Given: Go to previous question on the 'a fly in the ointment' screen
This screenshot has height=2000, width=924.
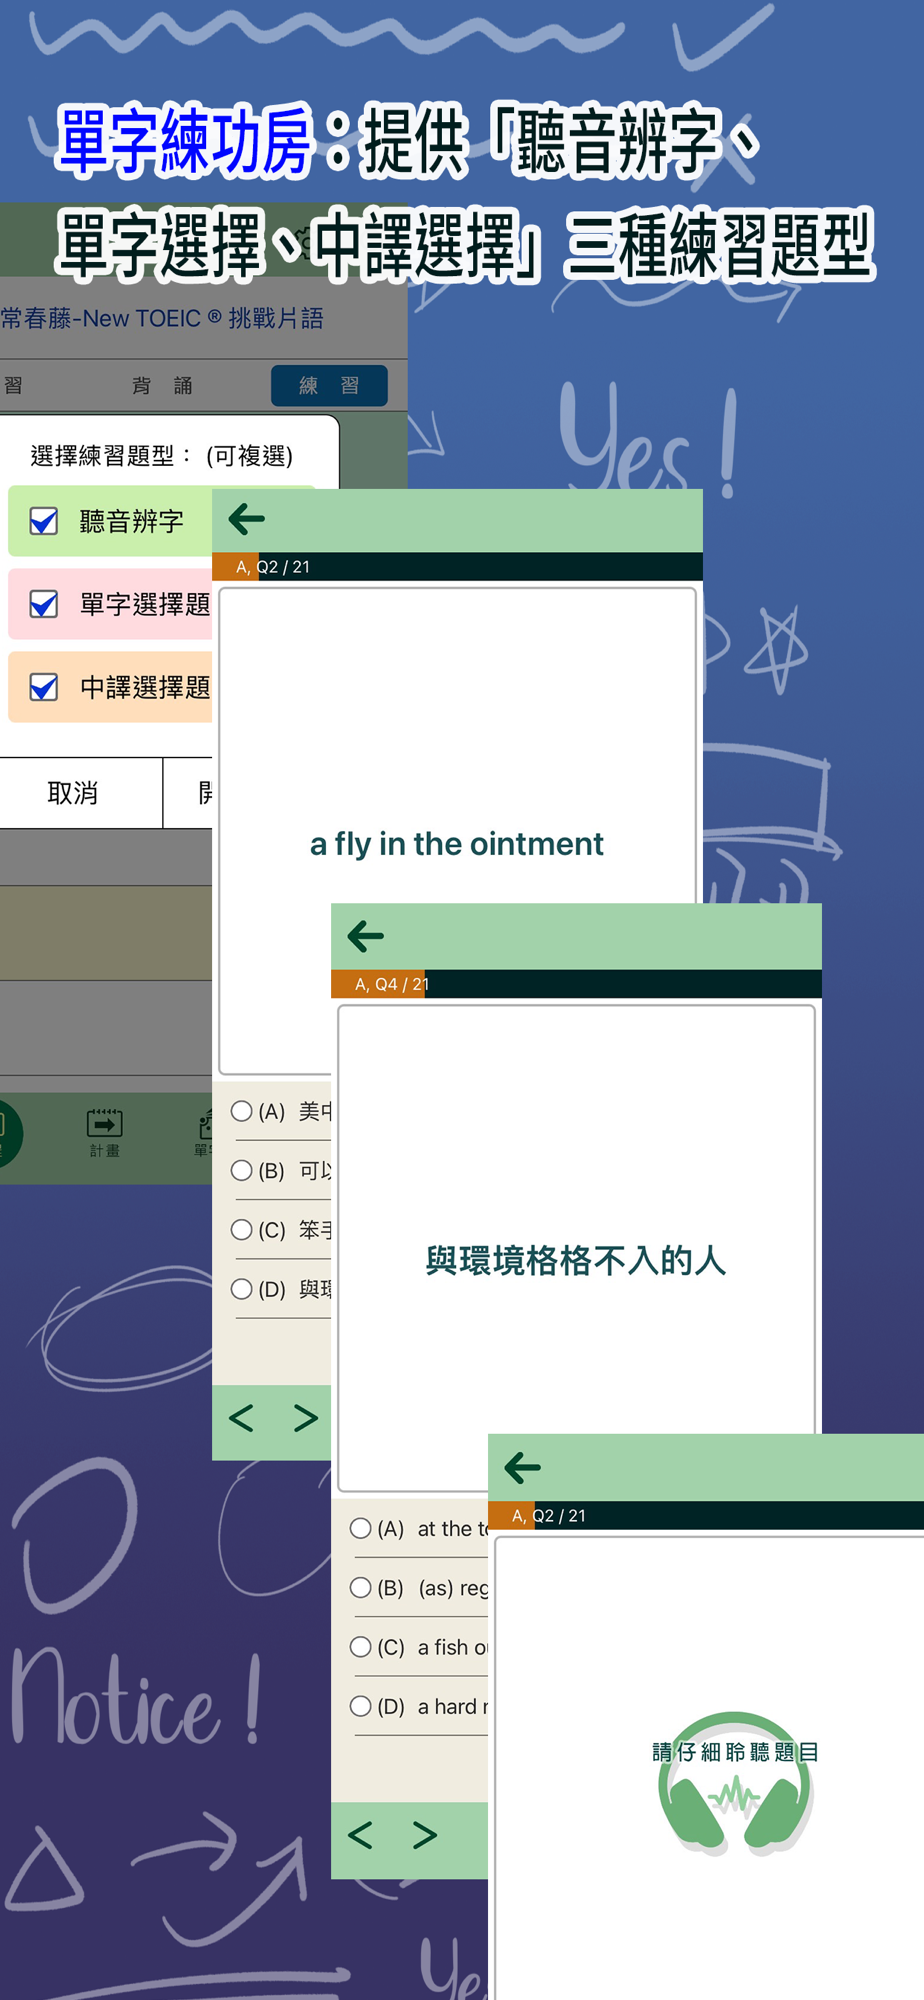Looking at the screenshot, I should pos(241,1418).
